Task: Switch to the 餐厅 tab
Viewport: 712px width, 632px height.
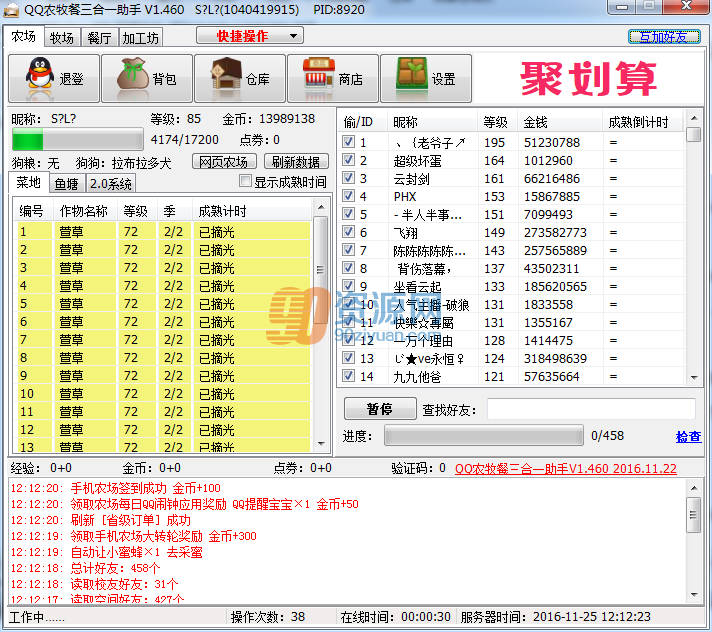Action: pyautogui.click(x=99, y=38)
